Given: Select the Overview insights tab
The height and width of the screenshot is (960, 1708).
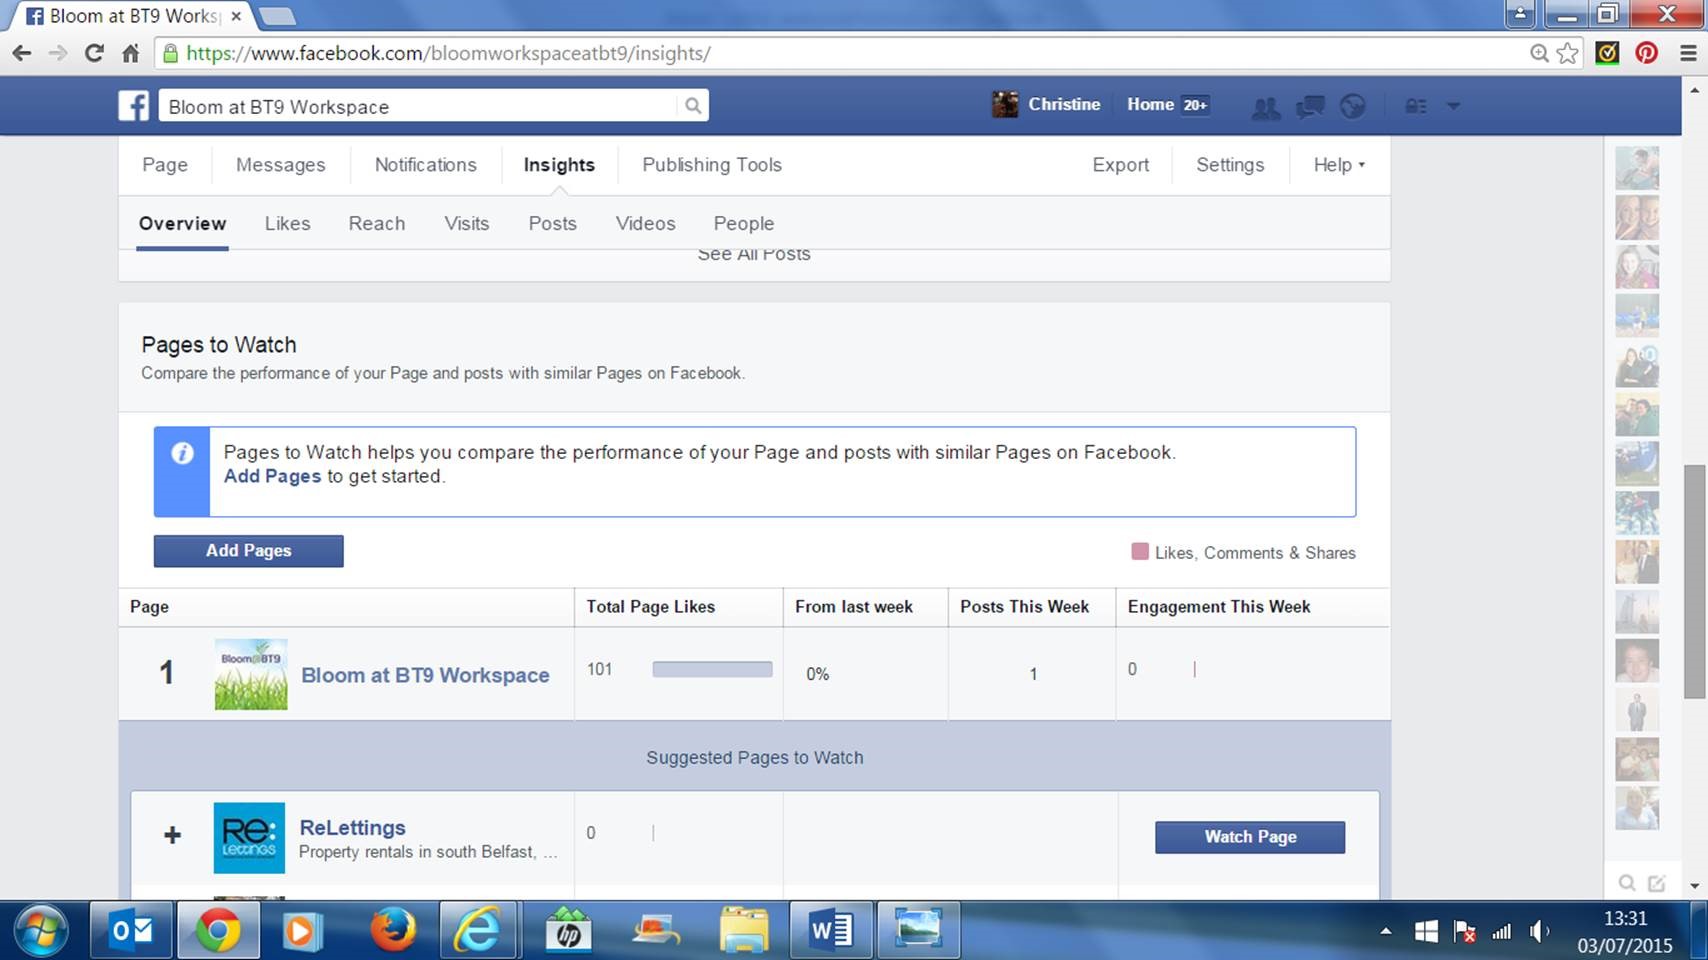Looking at the screenshot, I should [x=182, y=223].
